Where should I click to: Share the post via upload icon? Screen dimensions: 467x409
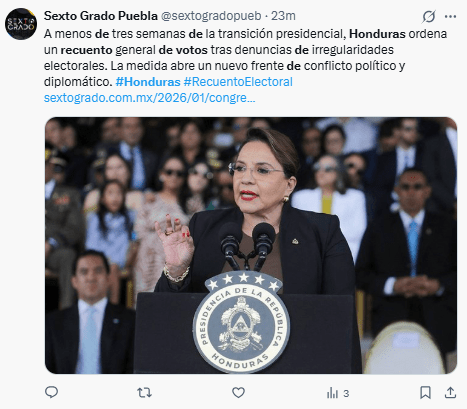click(450, 392)
